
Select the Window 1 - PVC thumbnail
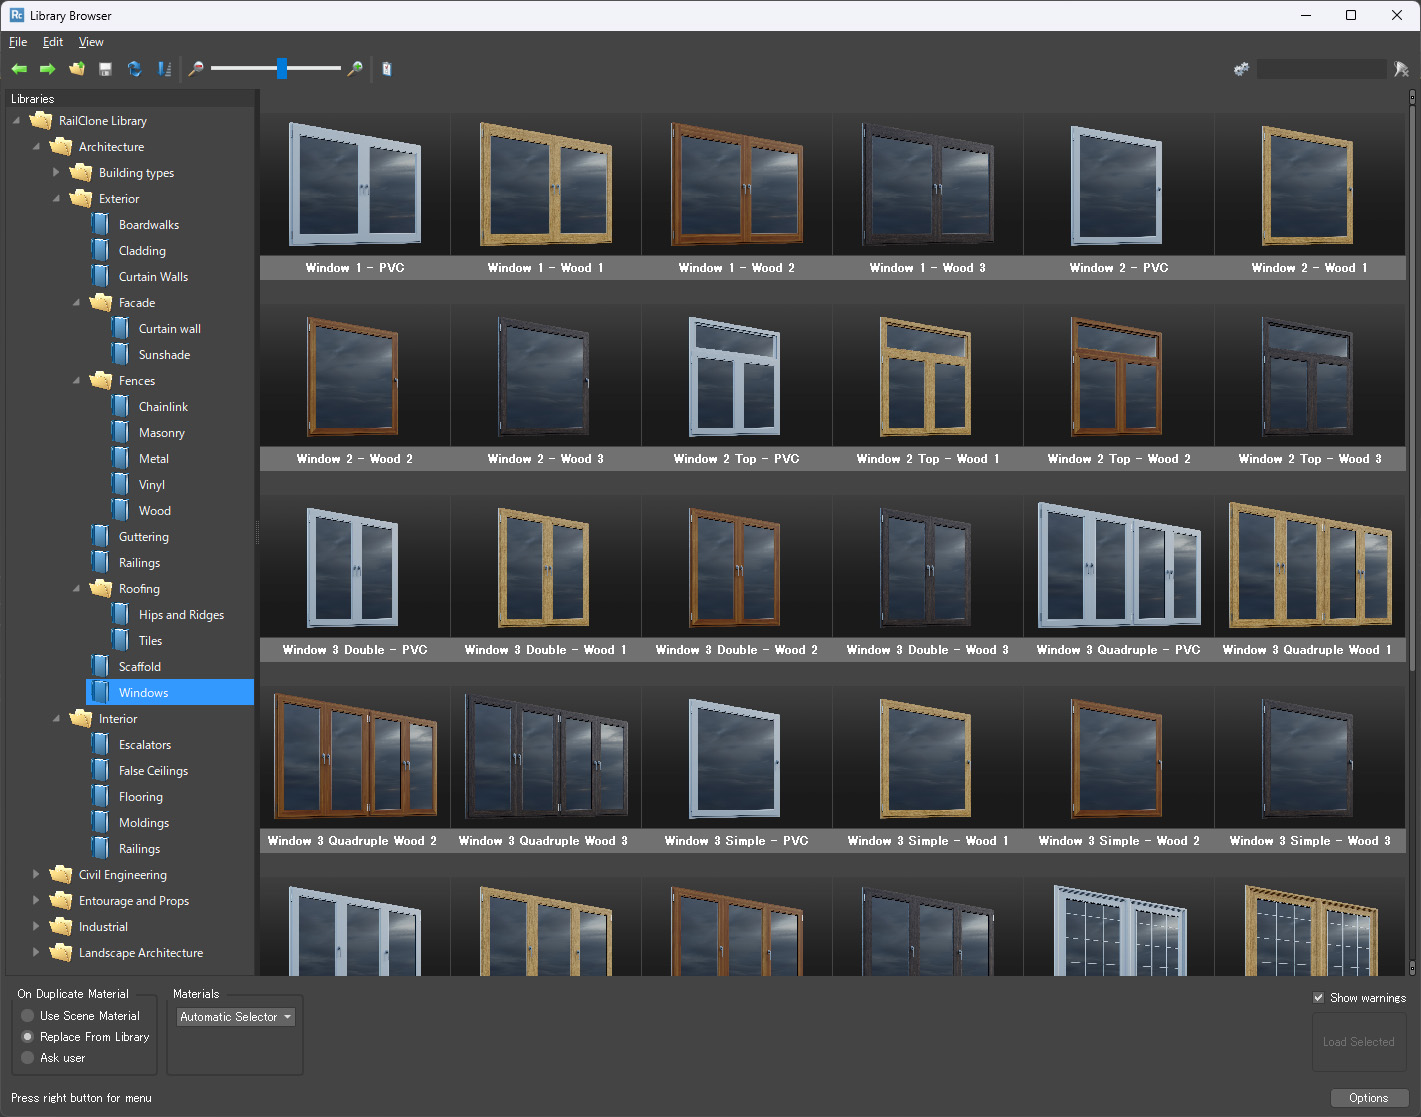pos(355,197)
